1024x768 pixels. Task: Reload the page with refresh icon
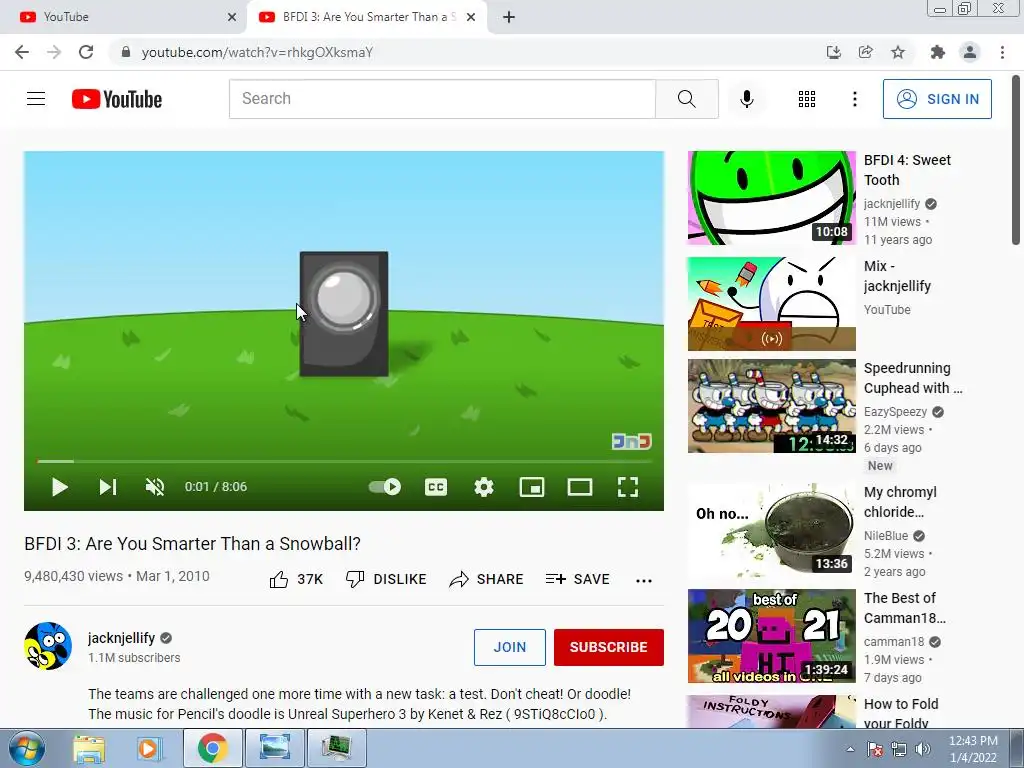pos(86,52)
